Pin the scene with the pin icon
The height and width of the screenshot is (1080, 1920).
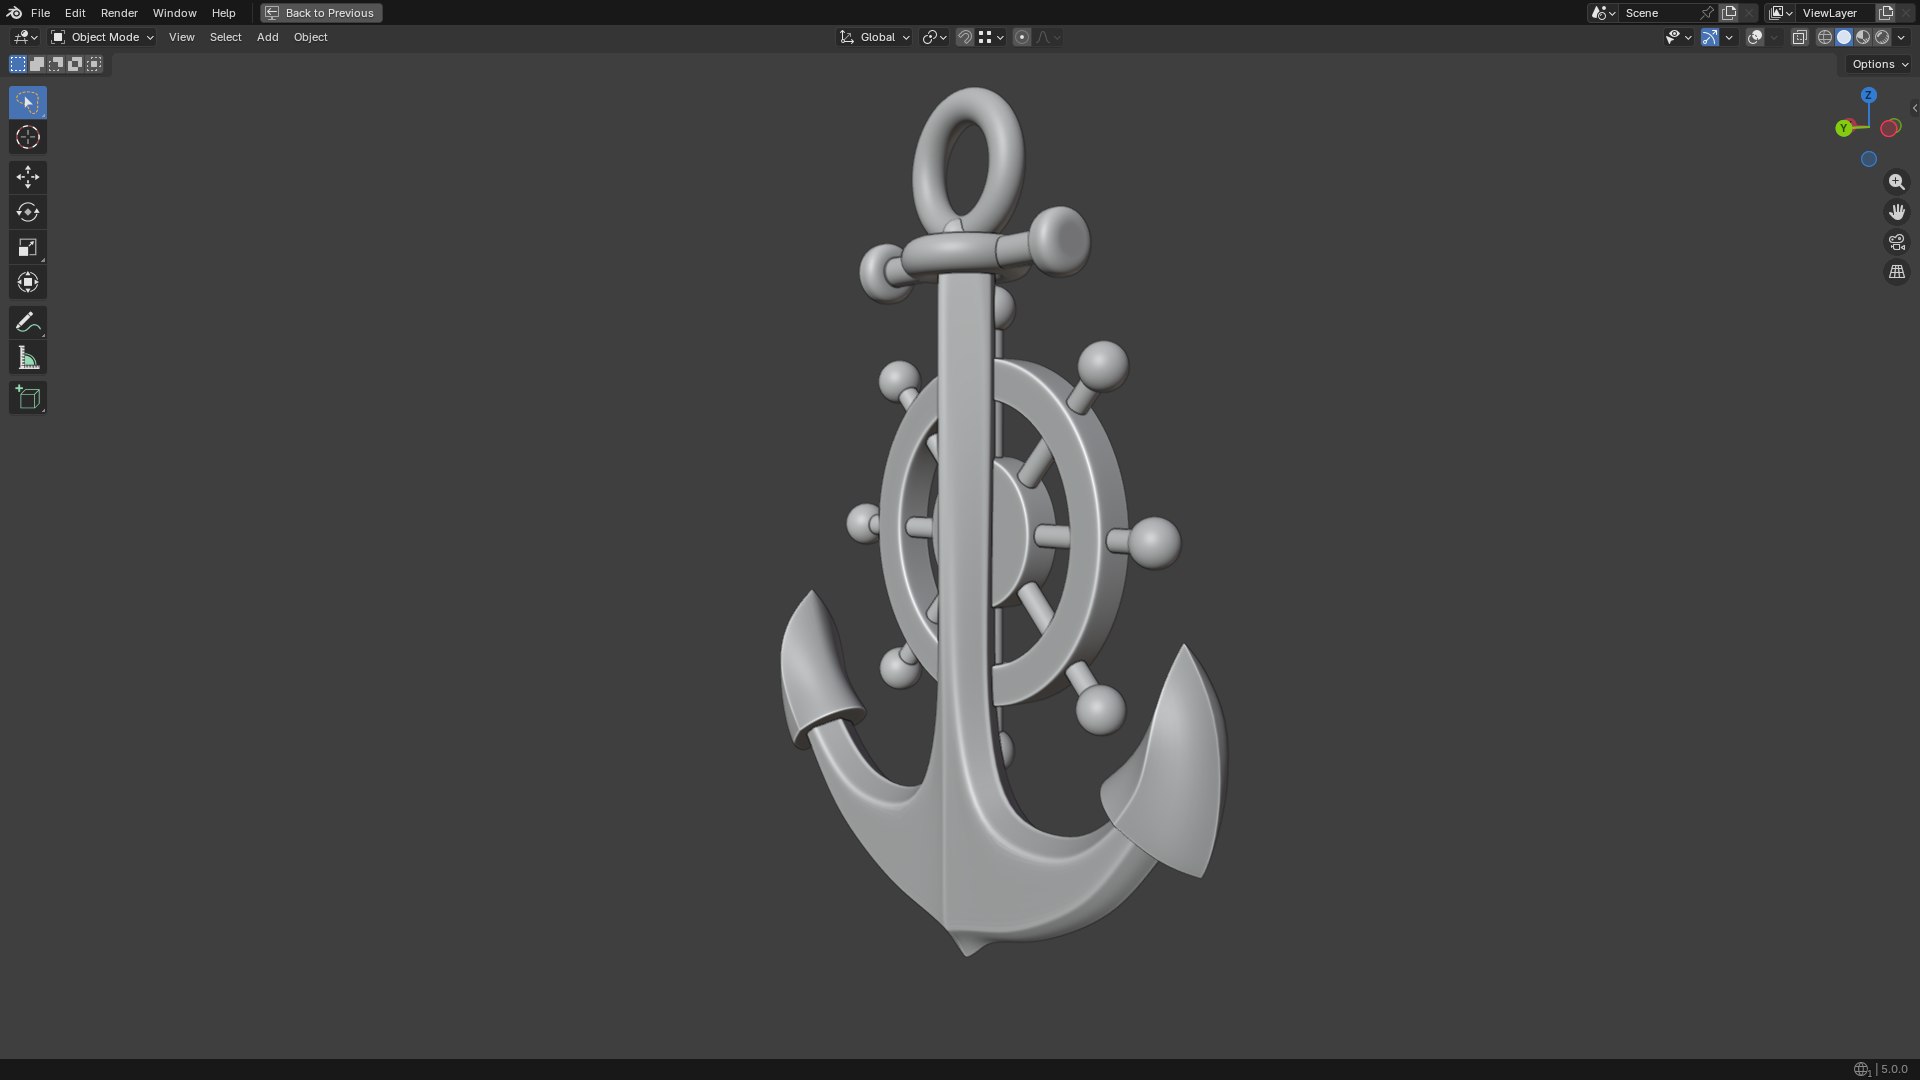[1707, 13]
